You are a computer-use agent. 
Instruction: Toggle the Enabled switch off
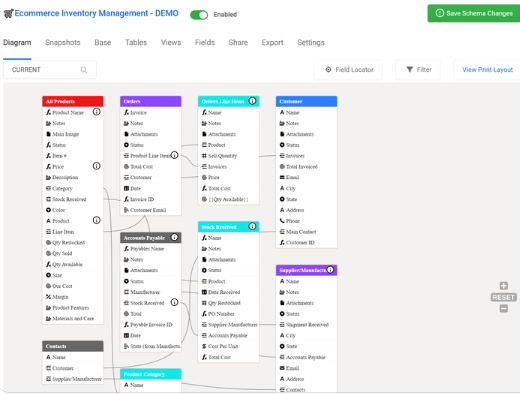199,15
